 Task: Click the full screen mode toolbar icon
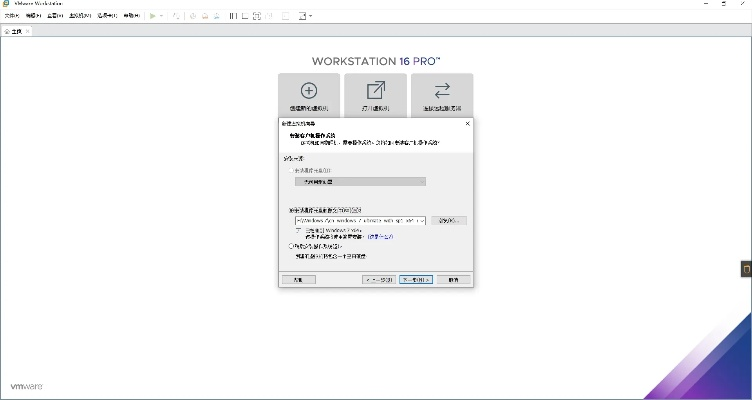pyautogui.click(x=258, y=16)
